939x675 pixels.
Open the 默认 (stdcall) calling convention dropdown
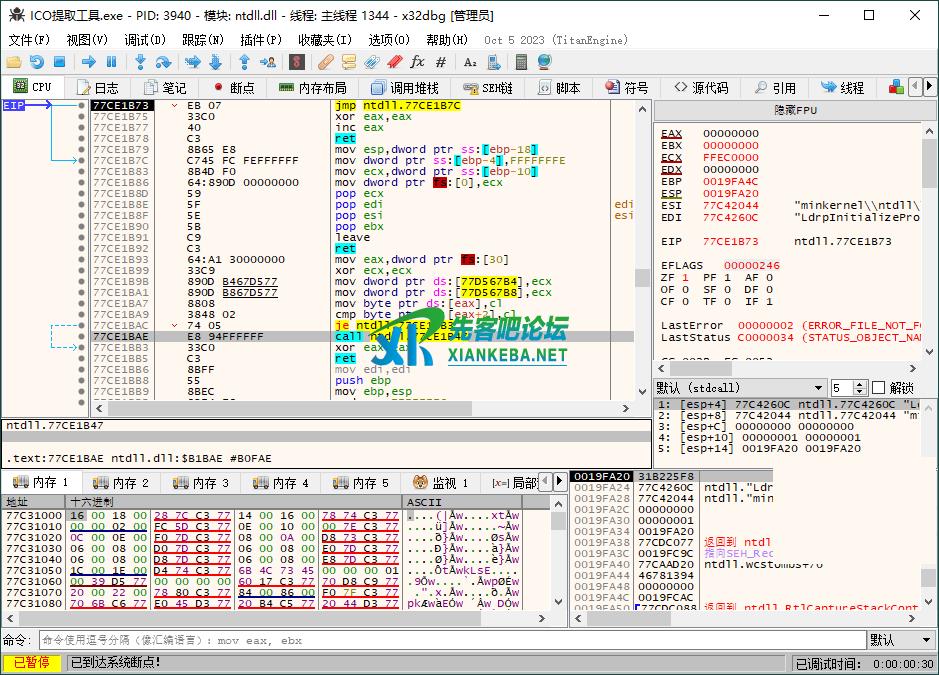[740, 388]
